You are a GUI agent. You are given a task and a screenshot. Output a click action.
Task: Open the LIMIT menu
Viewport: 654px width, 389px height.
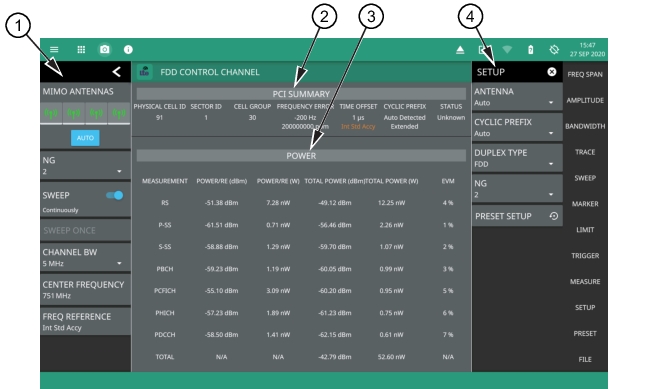(585, 230)
